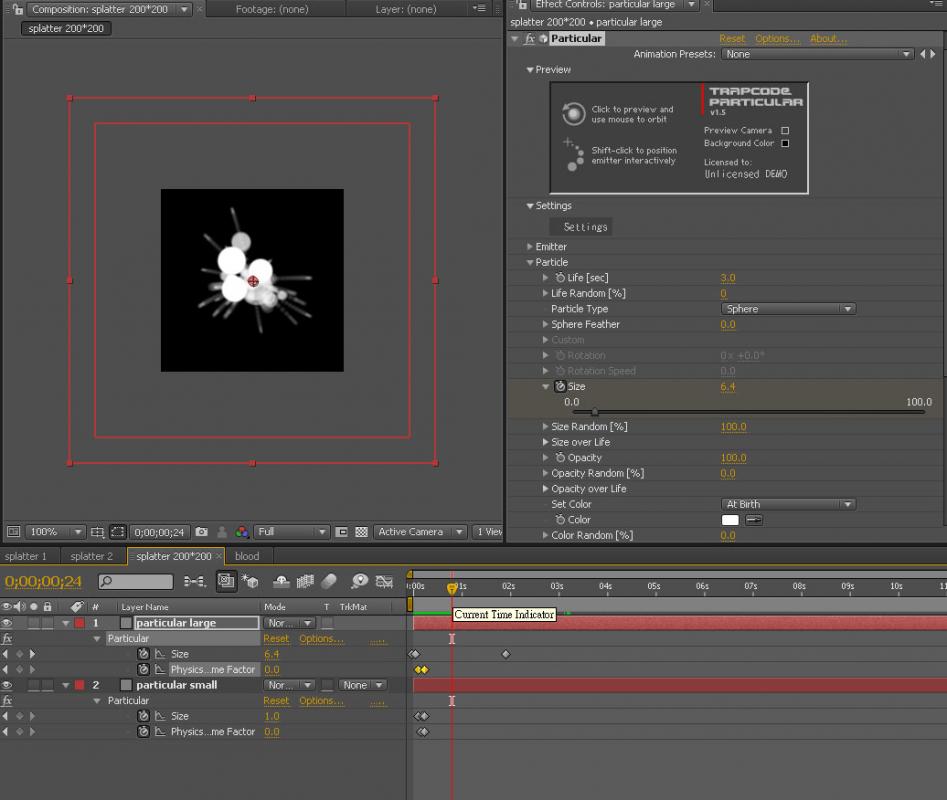Click the snapshot camera icon in viewer
The height and width of the screenshot is (800, 947).
(x=202, y=532)
